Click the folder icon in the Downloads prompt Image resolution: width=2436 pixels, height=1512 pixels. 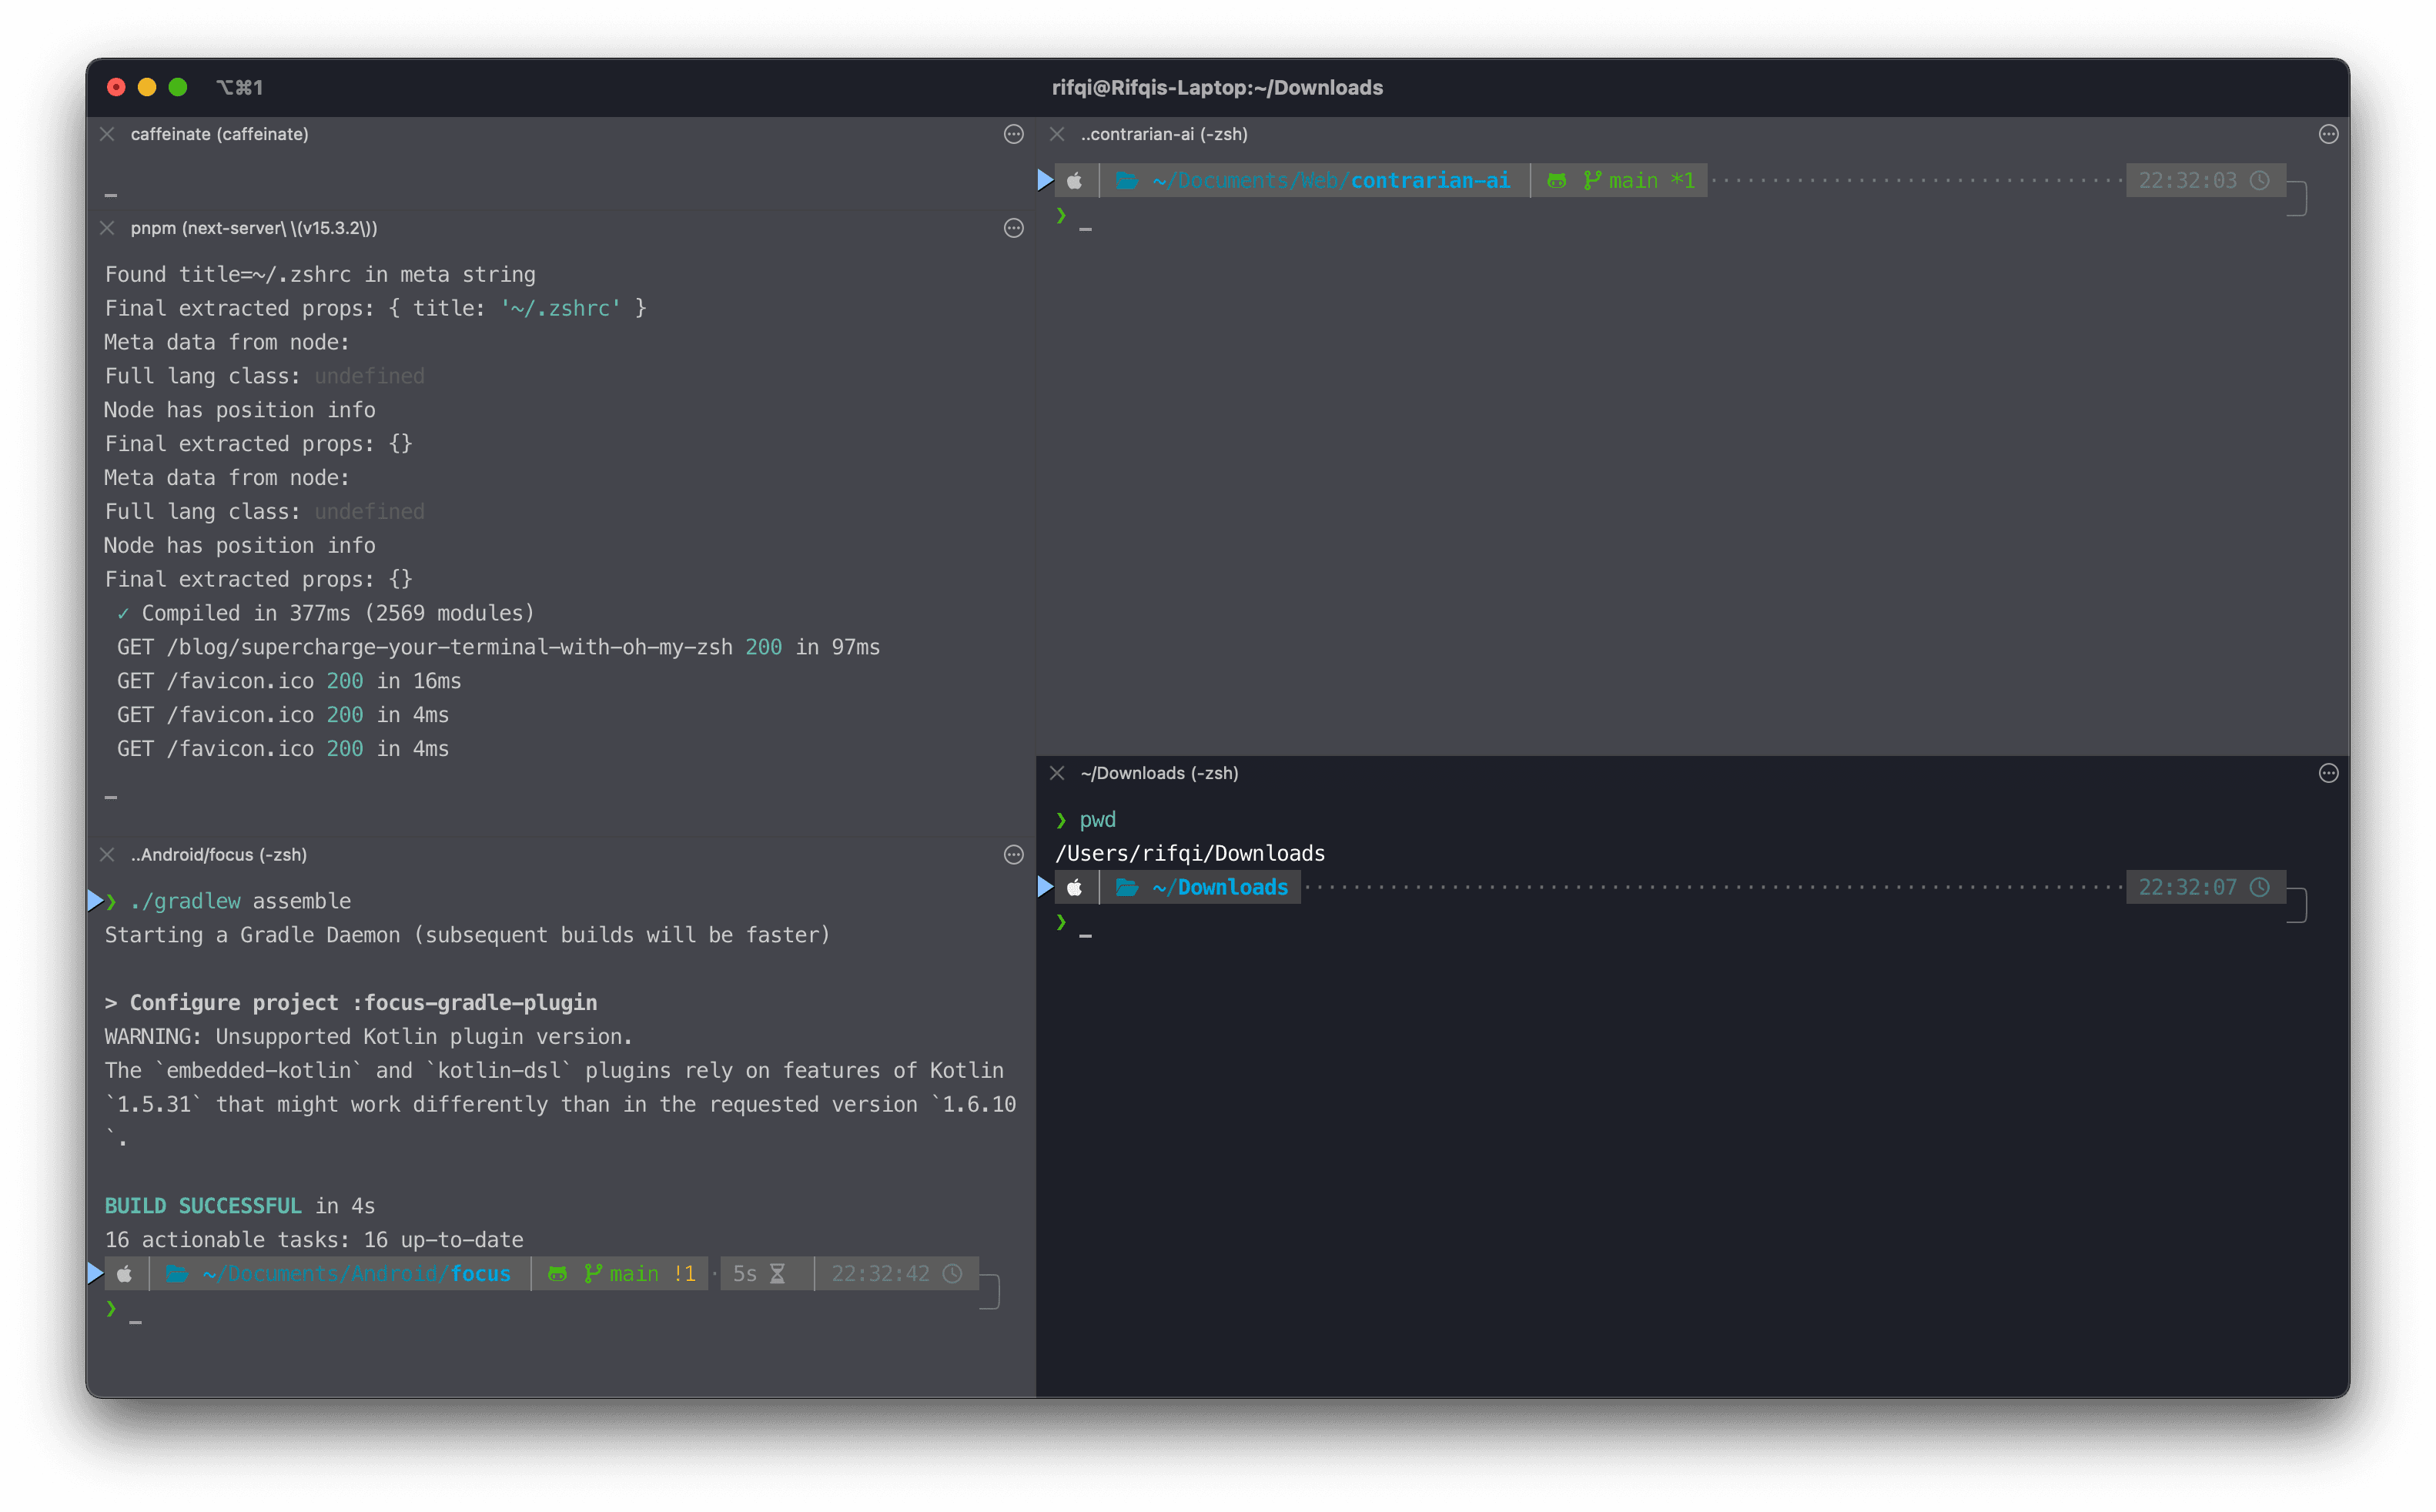pyautogui.click(x=1127, y=887)
